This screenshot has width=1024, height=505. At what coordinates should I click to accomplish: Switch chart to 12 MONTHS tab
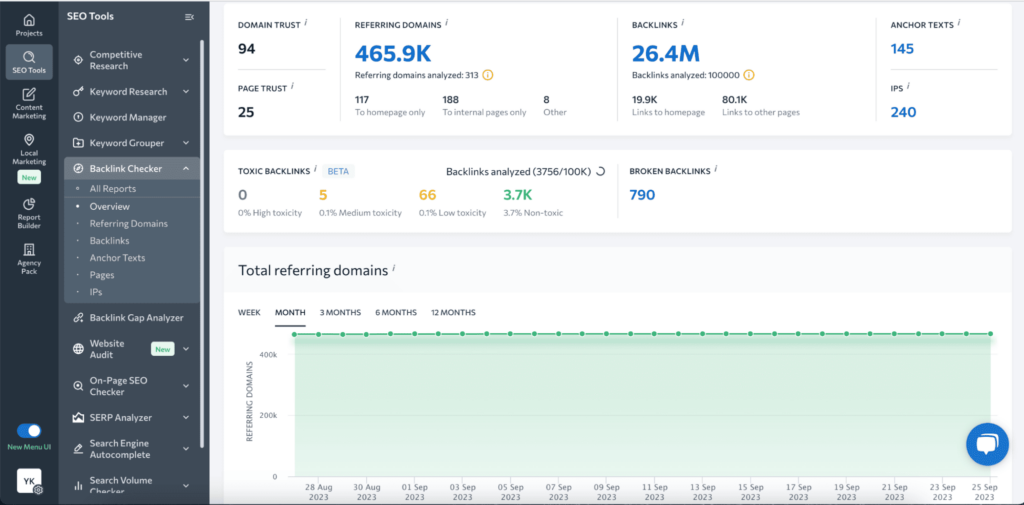click(x=453, y=312)
